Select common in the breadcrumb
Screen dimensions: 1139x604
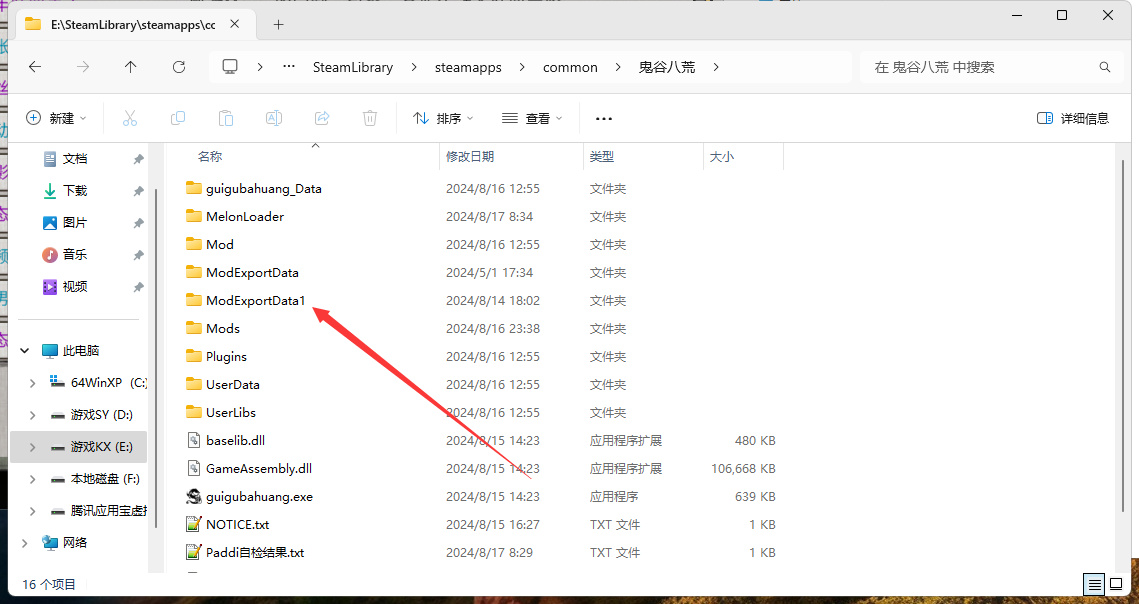click(570, 67)
